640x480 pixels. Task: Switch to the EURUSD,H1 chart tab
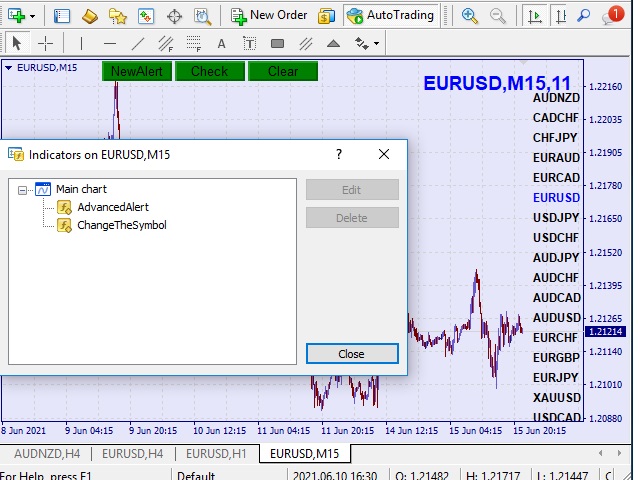[217, 454]
